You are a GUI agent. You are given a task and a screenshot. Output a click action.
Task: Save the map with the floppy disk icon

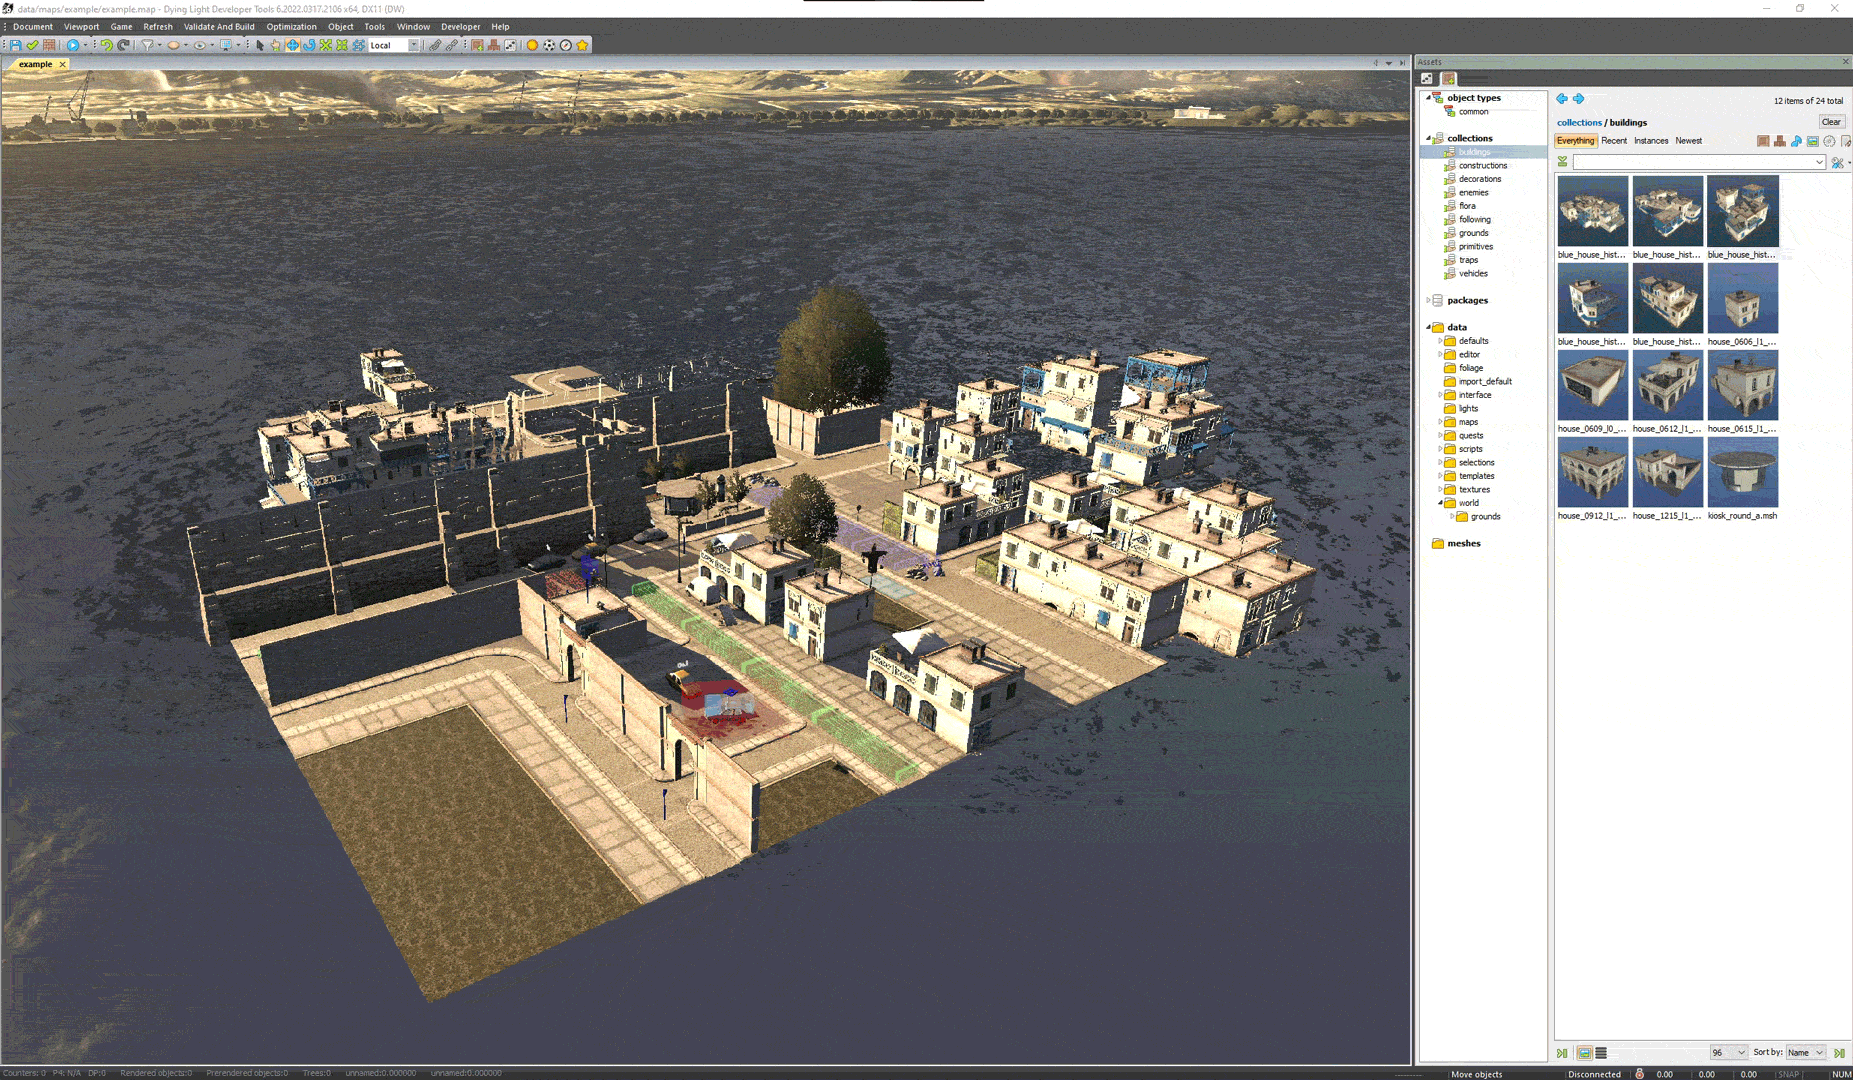pos(16,45)
